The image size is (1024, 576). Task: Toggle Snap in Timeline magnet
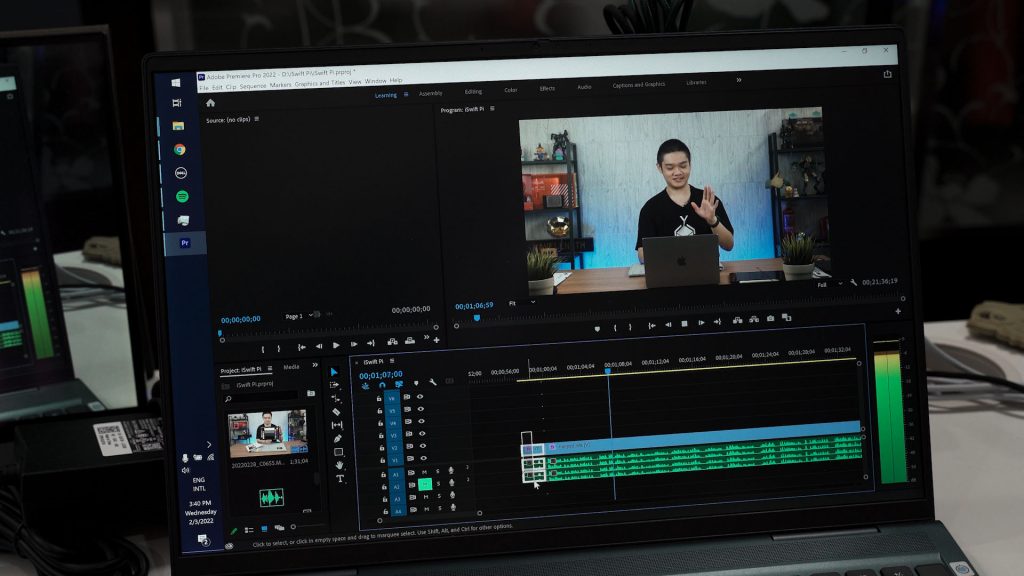tap(382, 385)
